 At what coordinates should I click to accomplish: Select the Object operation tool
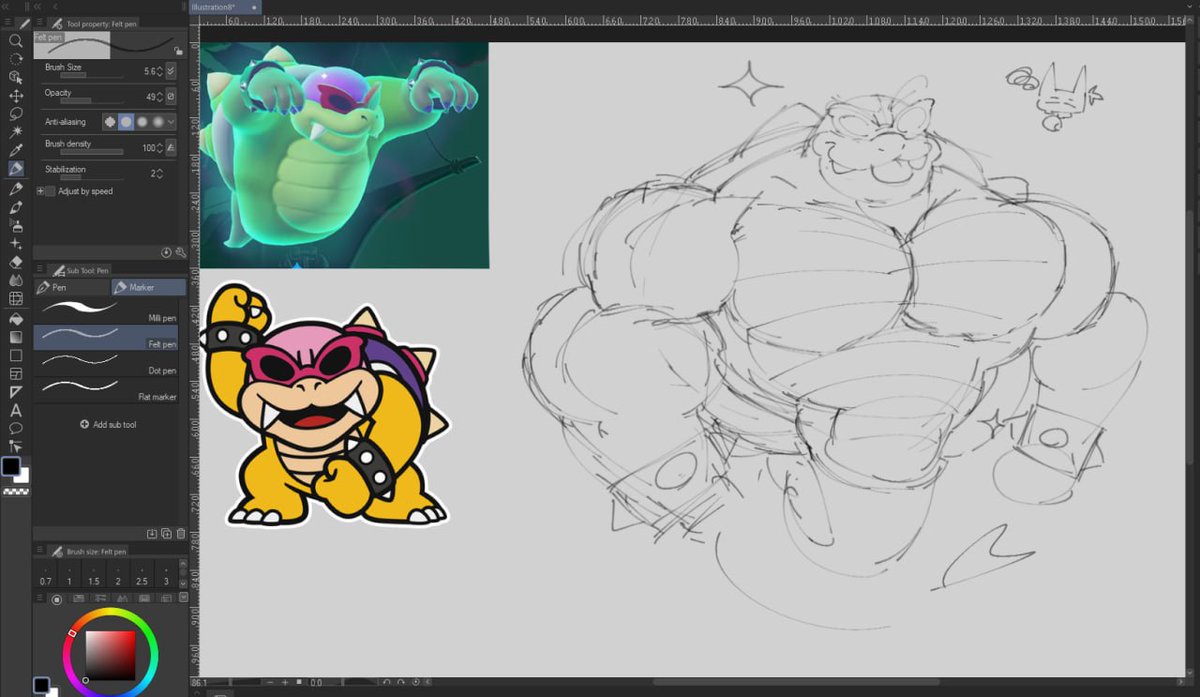click(16, 77)
